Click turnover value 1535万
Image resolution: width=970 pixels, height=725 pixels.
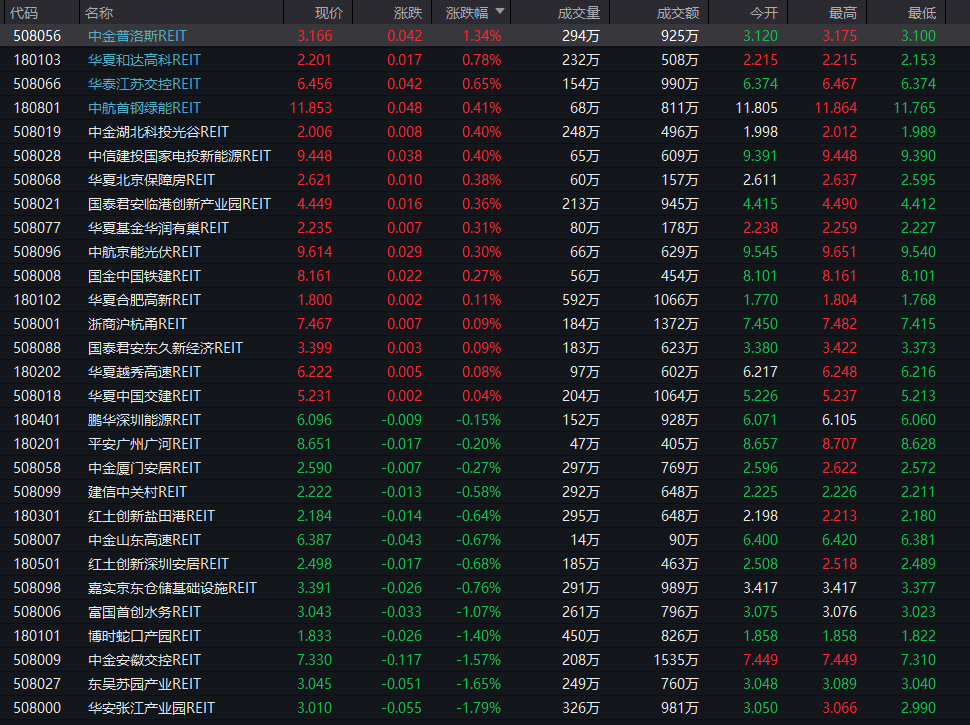(x=676, y=660)
